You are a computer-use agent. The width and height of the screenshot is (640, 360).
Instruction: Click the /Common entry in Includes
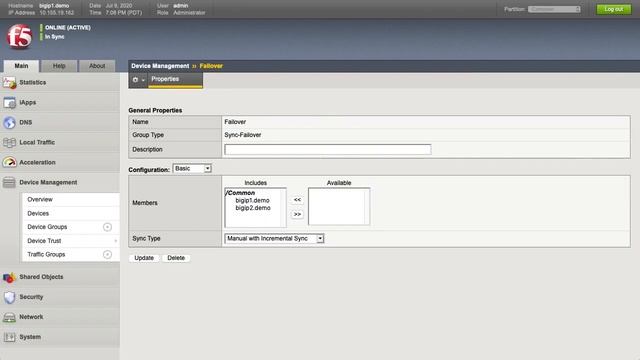tap(240, 193)
